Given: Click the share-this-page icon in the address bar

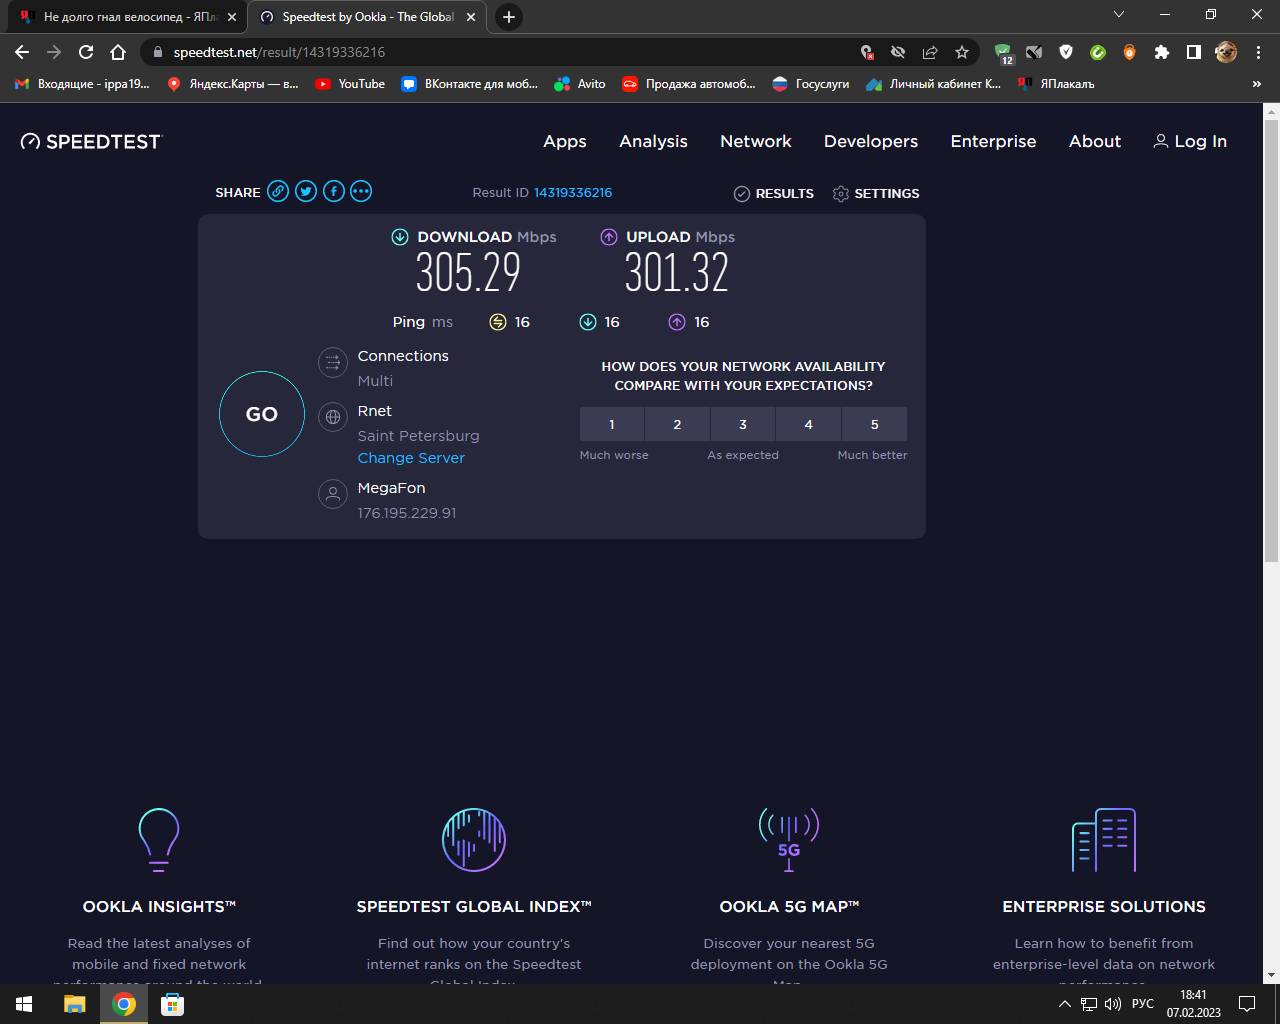Looking at the screenshot, I should click(x=930, y=52).
